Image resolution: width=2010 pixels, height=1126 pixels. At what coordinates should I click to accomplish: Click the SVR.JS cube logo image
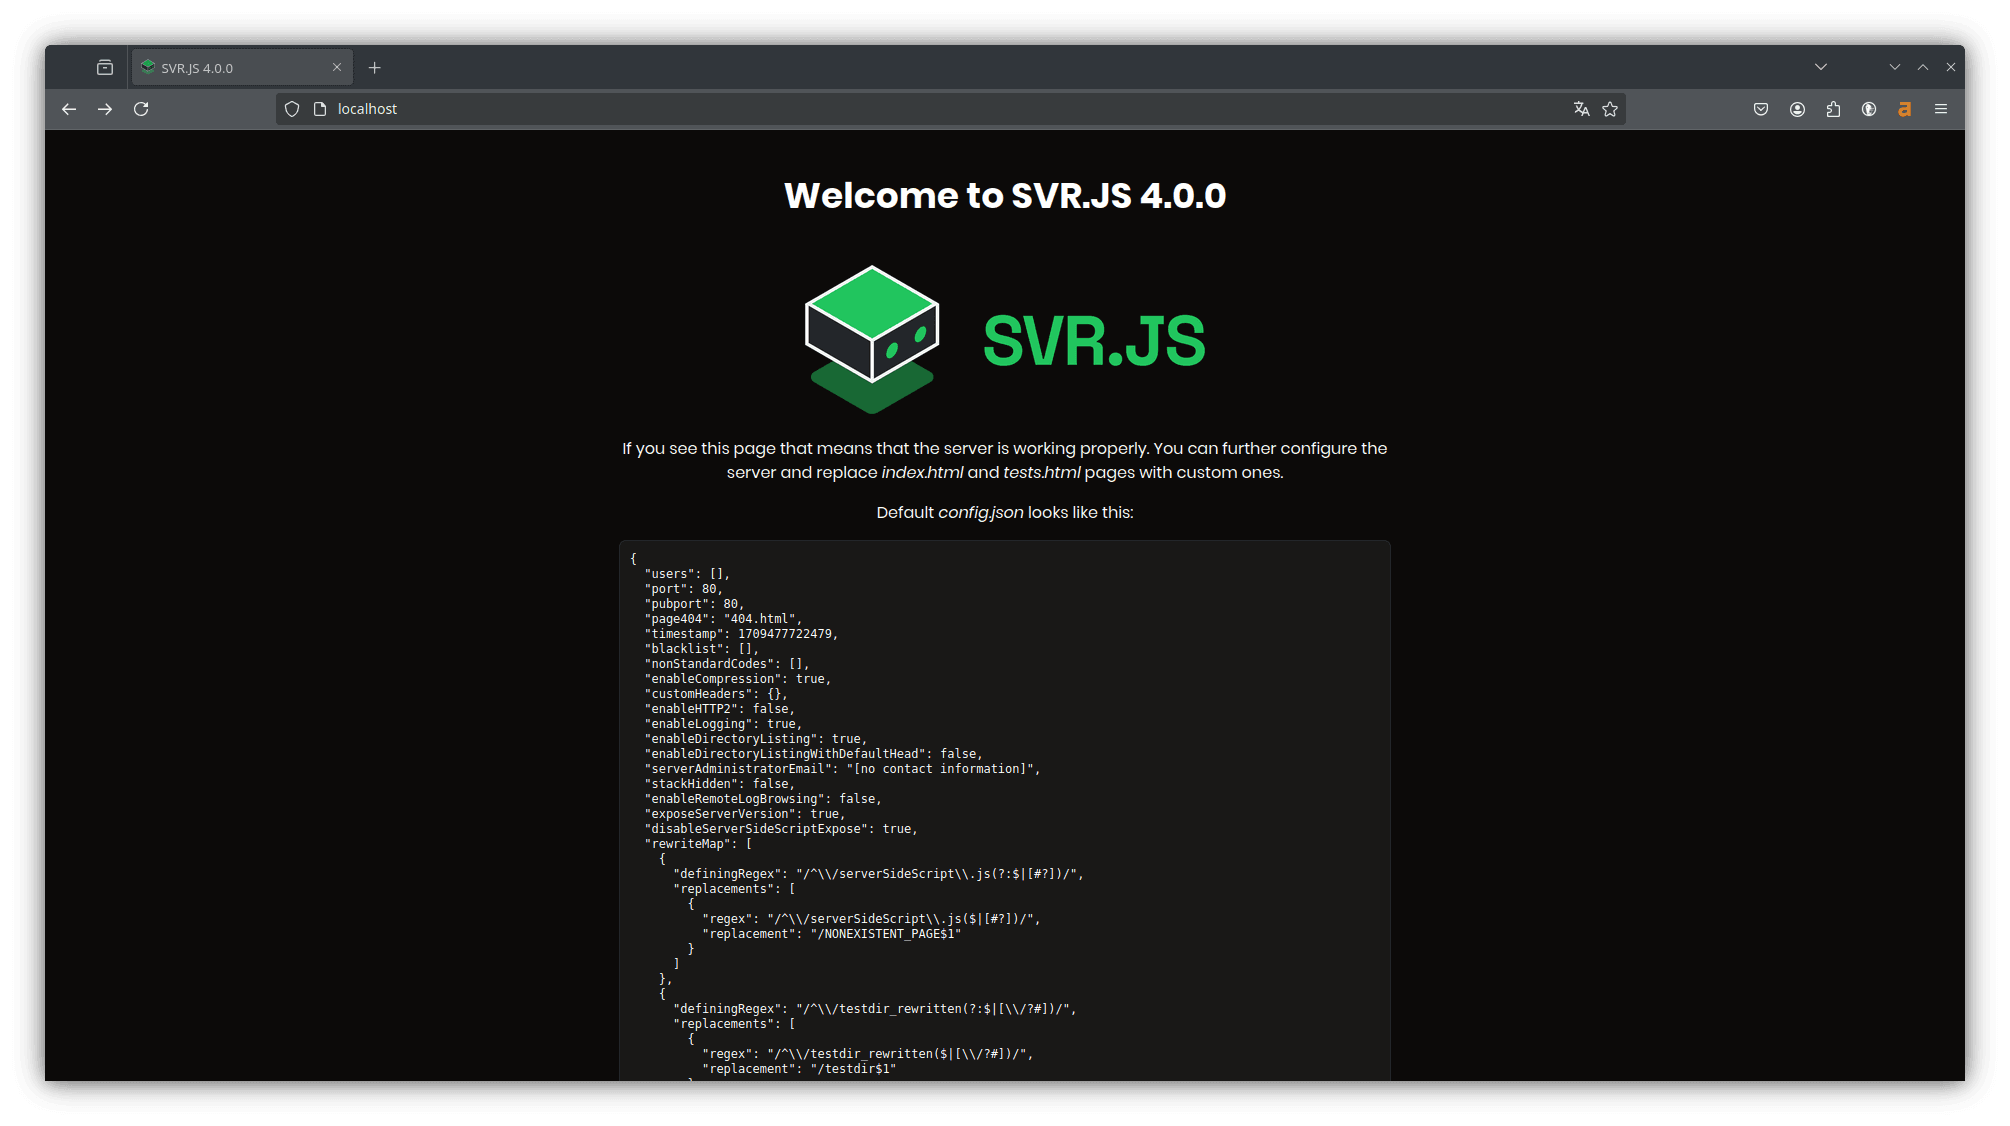point(872,339)
